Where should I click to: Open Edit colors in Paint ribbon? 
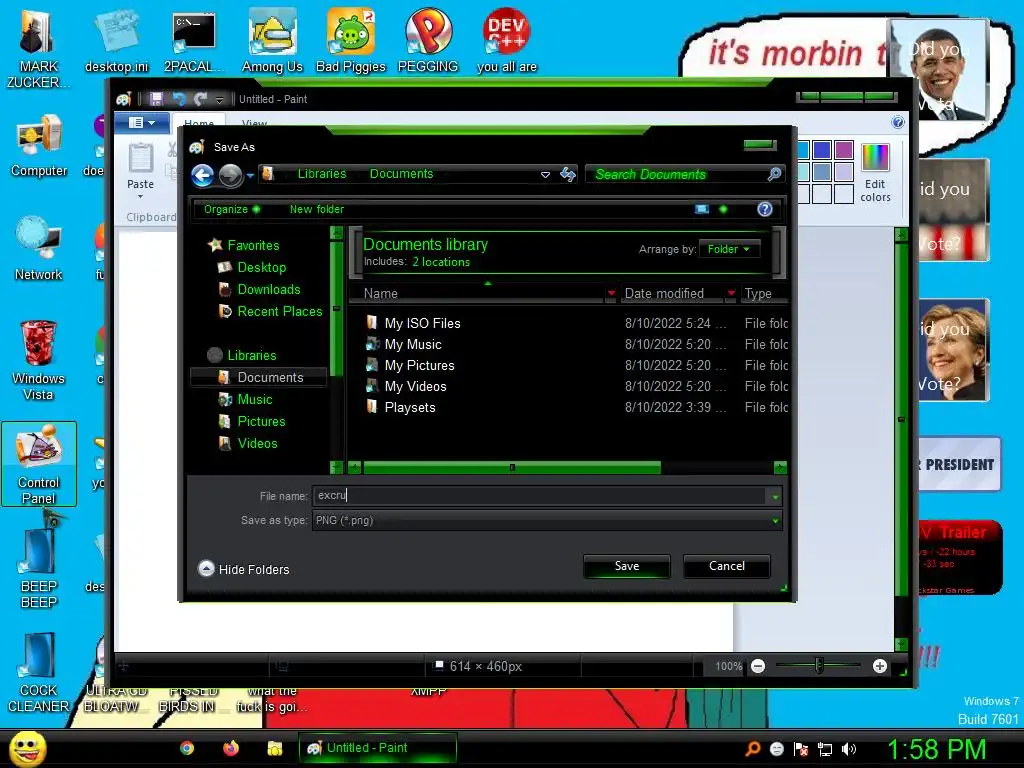coord(875,173)
